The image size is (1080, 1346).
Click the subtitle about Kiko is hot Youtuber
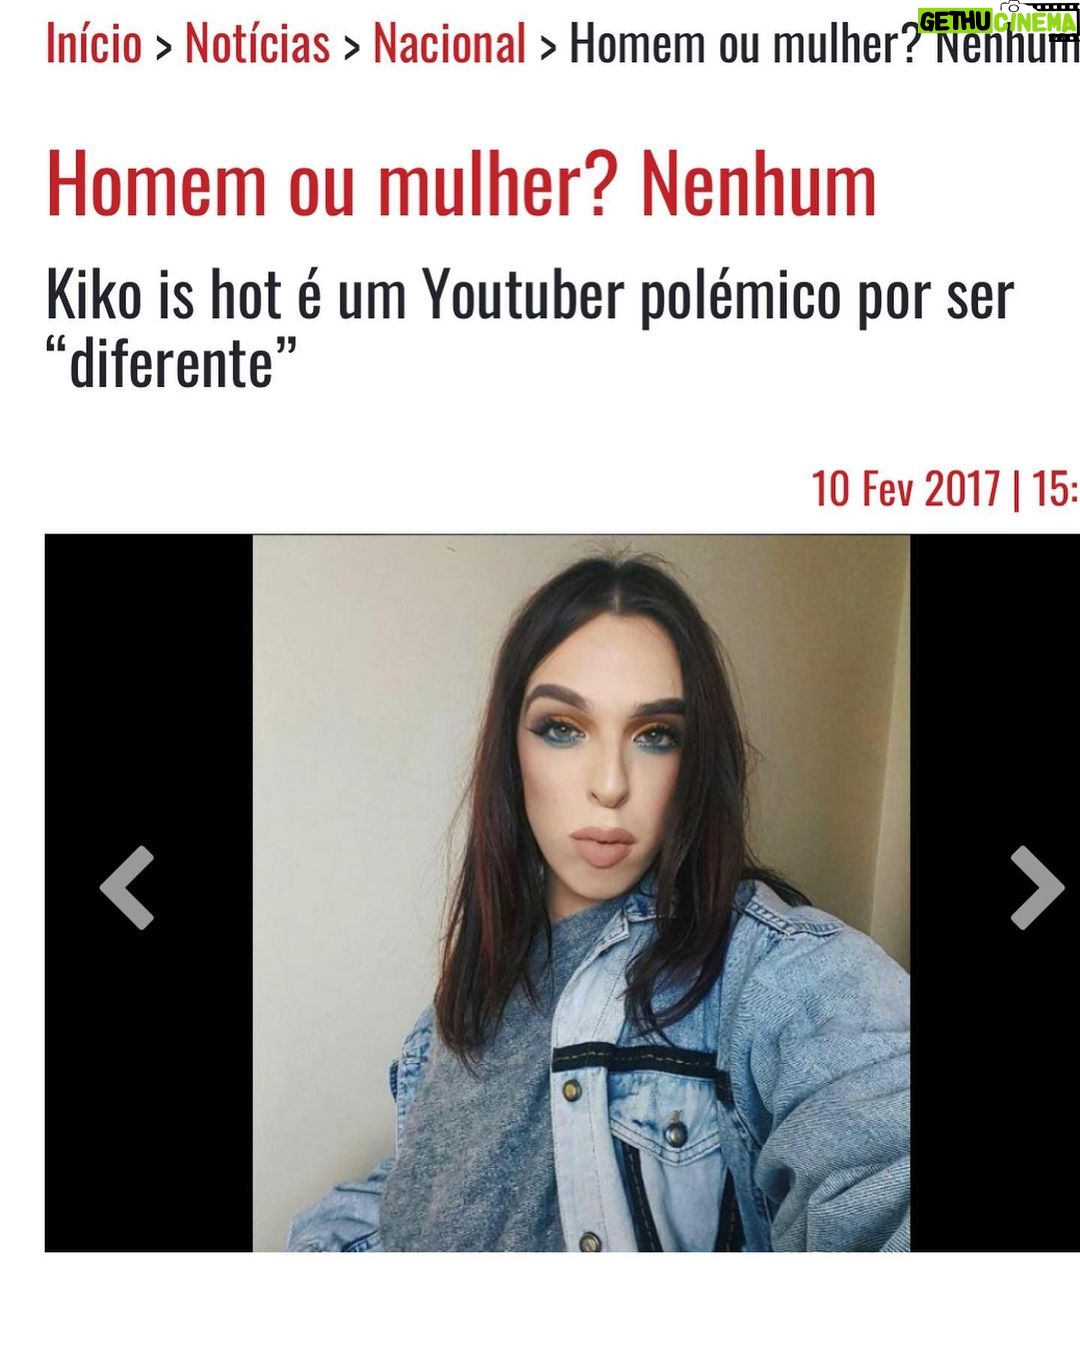pyautogui.click(x=530, y=329)
